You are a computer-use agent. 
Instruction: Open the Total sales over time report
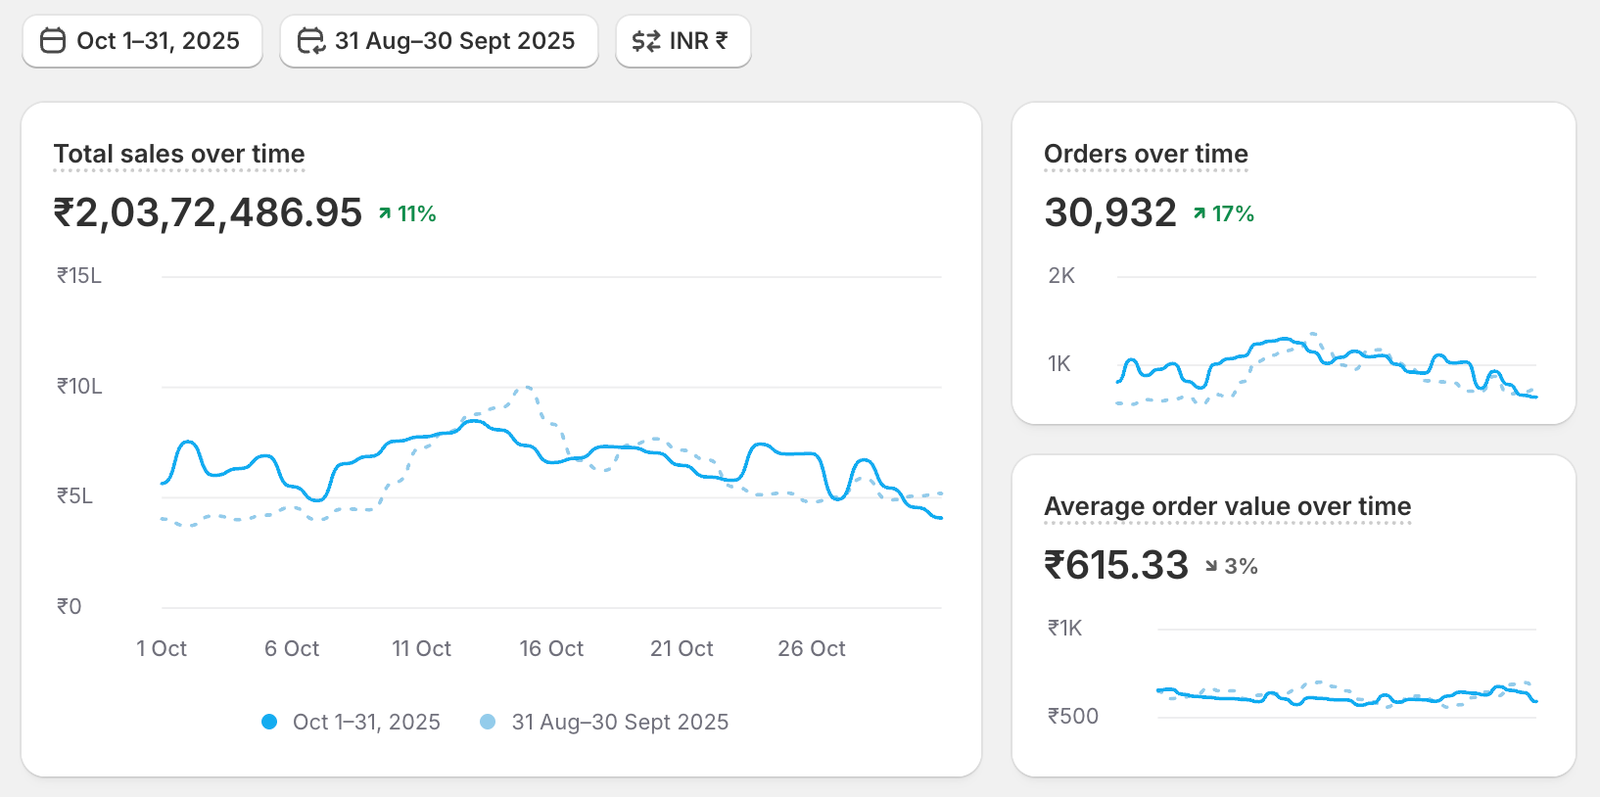click(179, 154)
